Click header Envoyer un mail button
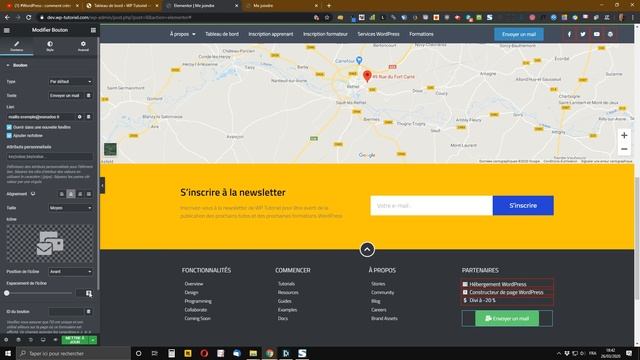The height and width of the screenshot is (360, 640). pyautogui.click(x=519, y=34)
